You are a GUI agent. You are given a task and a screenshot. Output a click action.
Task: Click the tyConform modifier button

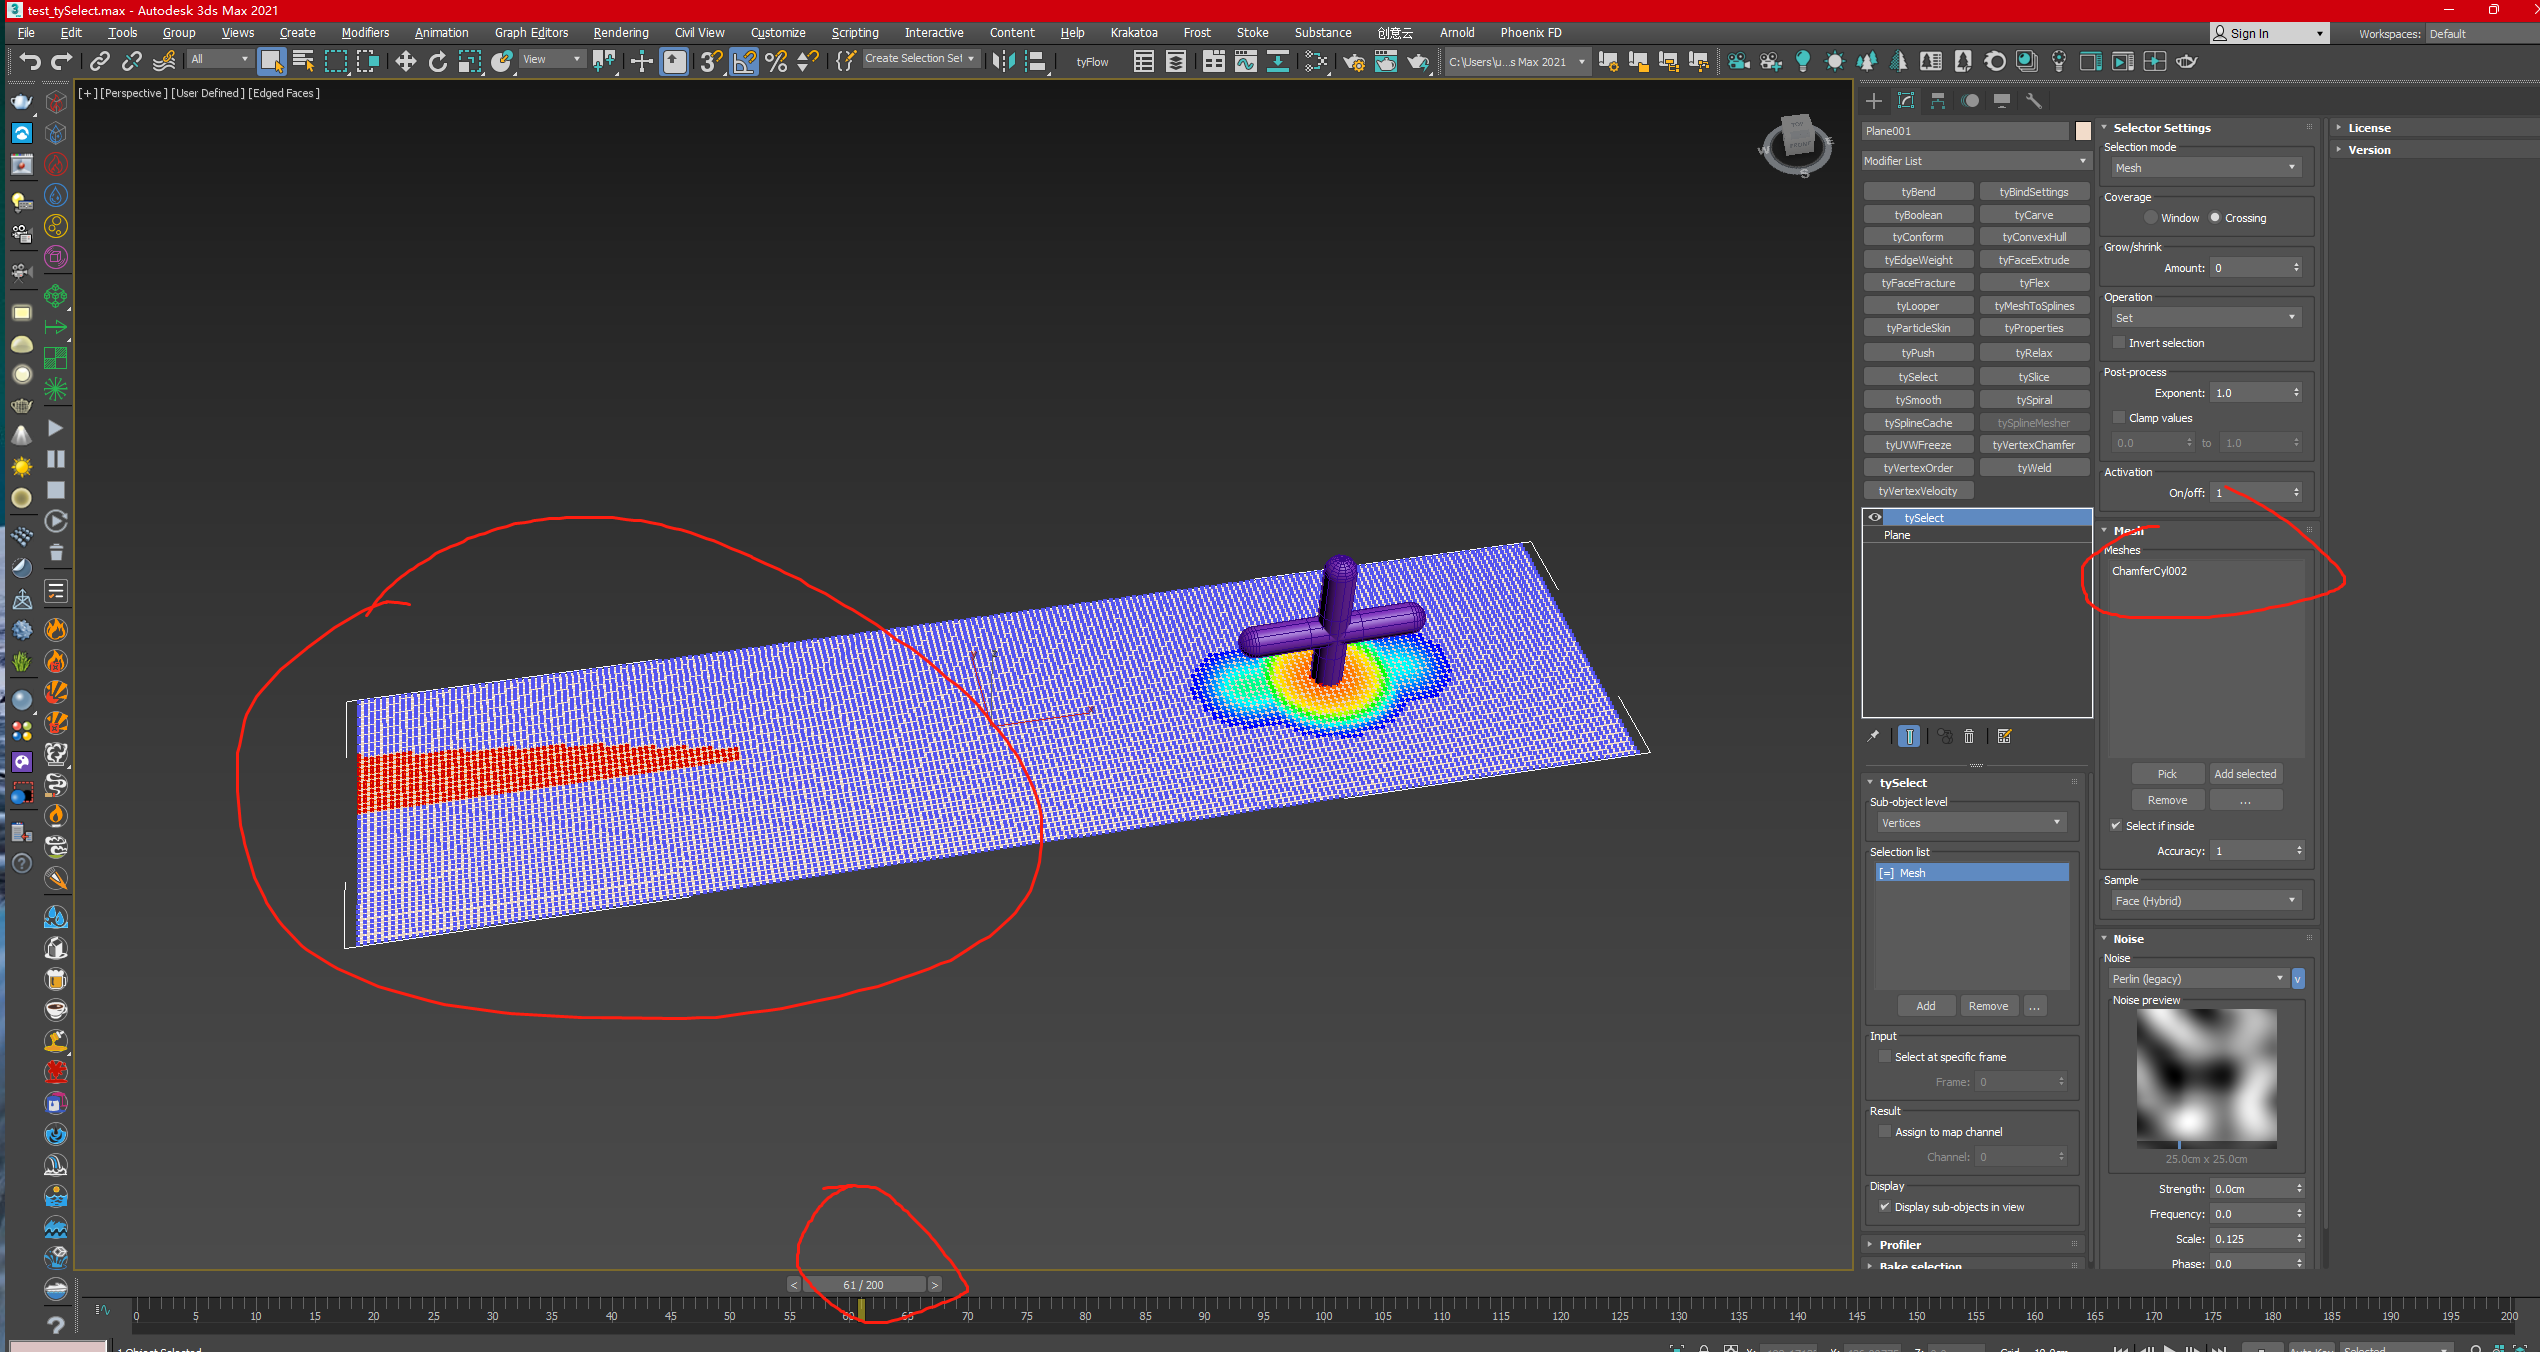(x=1918, y=237)
